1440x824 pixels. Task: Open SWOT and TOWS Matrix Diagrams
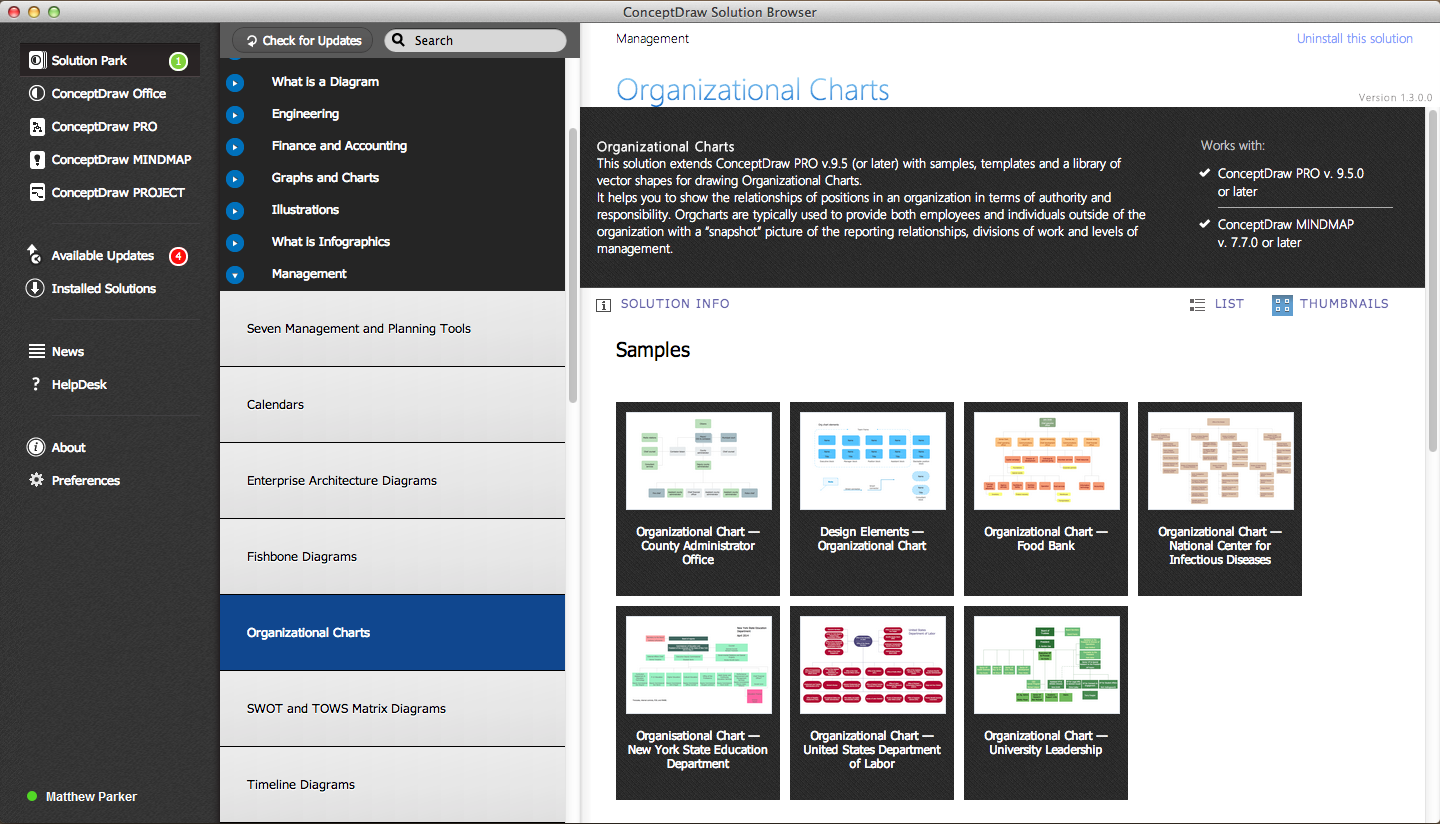click(x=392, y=709)
